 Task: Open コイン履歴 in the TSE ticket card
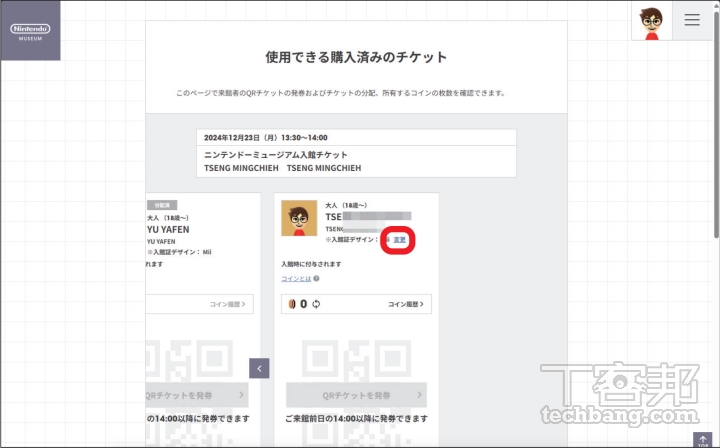pyautogui.click(x=405, y=304)
